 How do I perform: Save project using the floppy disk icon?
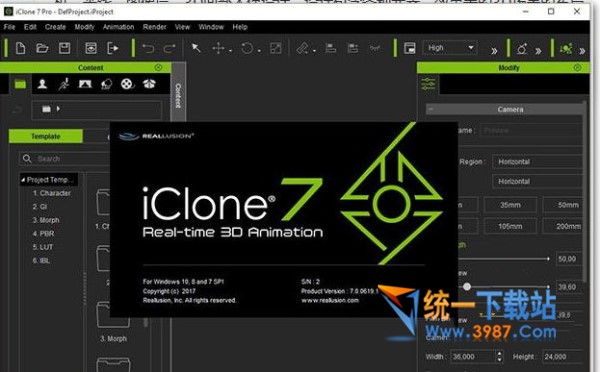click(x=64, y=48)
